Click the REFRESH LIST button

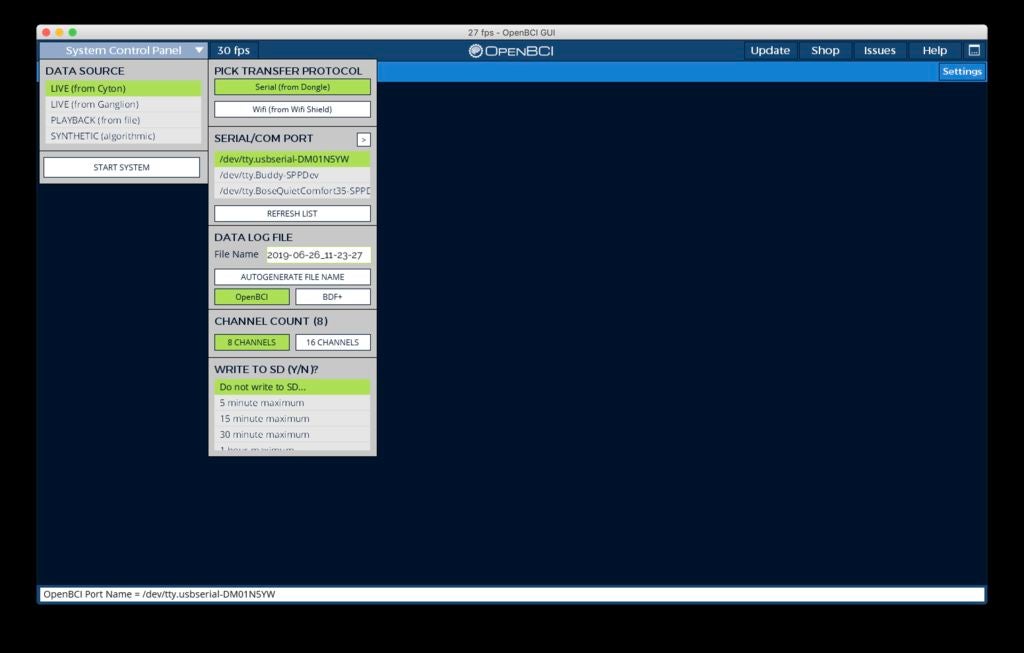point(292,214)
